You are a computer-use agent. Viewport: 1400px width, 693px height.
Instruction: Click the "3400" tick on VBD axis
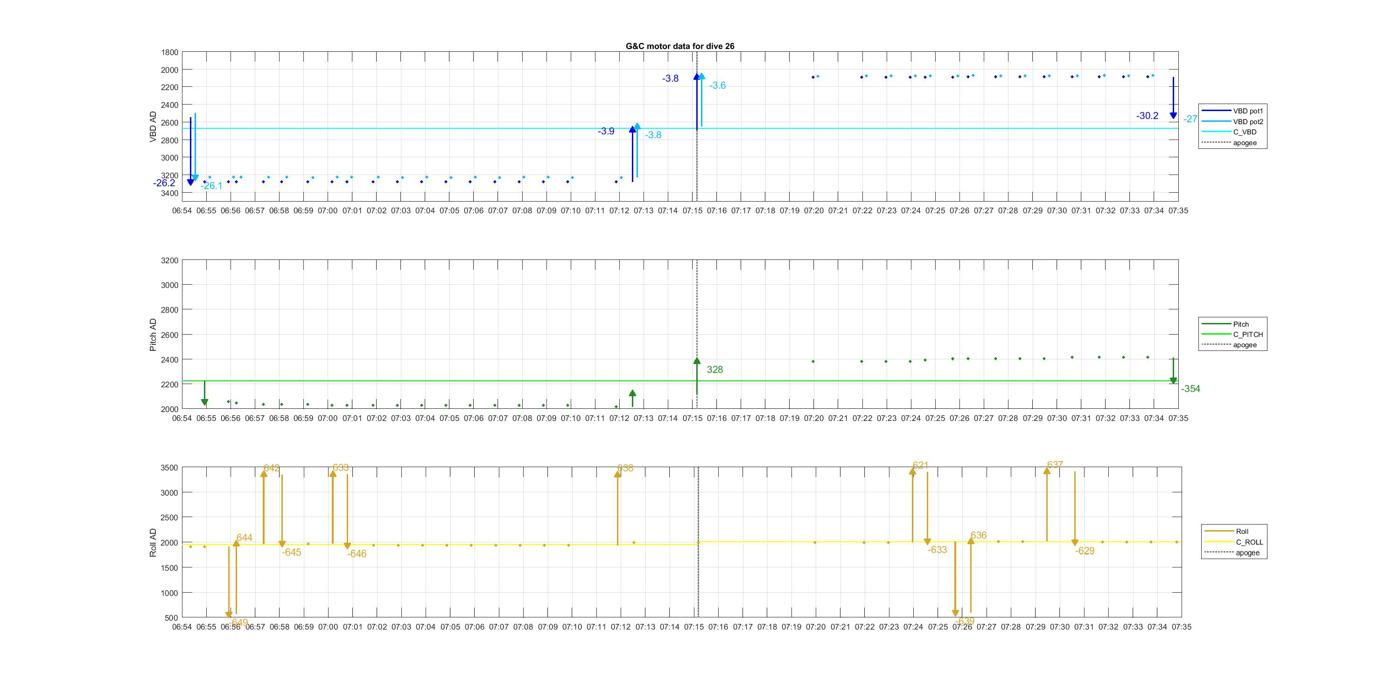coord(170,193)
